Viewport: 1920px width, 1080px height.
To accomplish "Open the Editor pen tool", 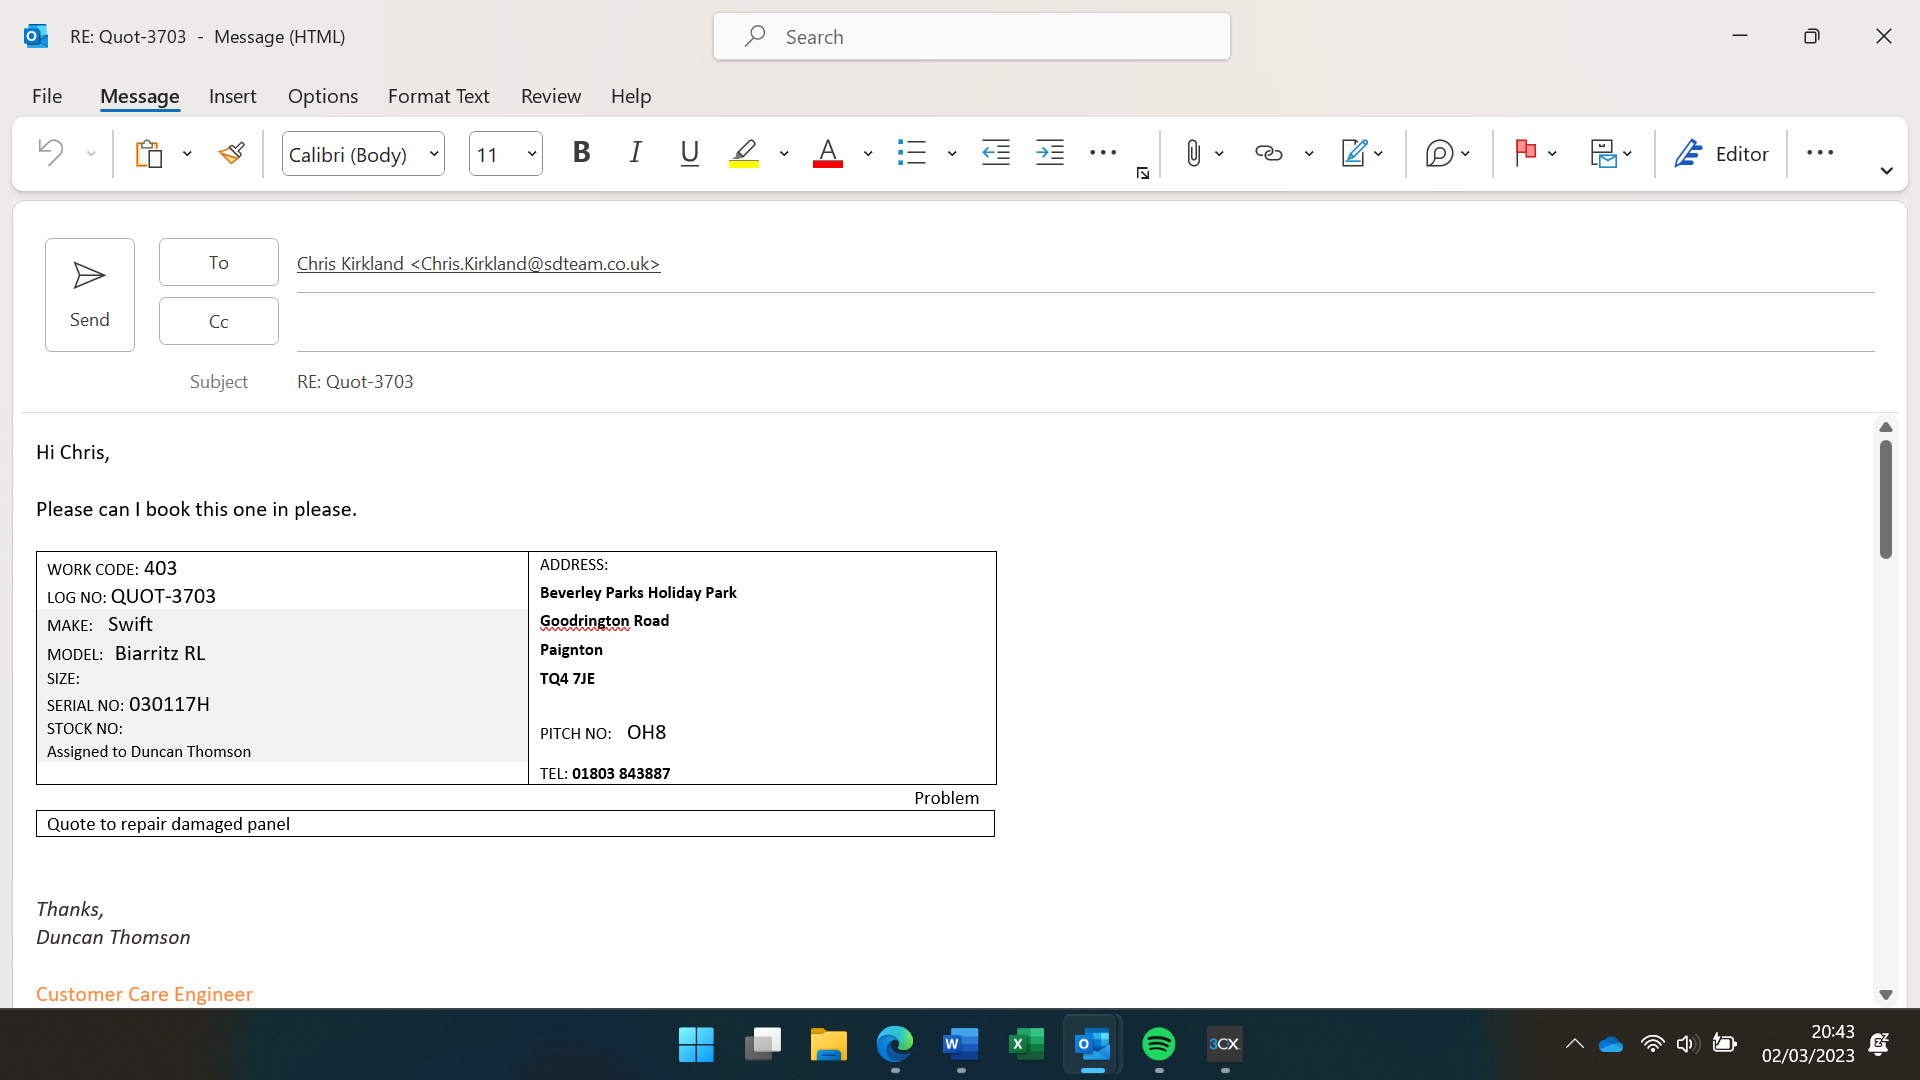I will [1722, 153].
